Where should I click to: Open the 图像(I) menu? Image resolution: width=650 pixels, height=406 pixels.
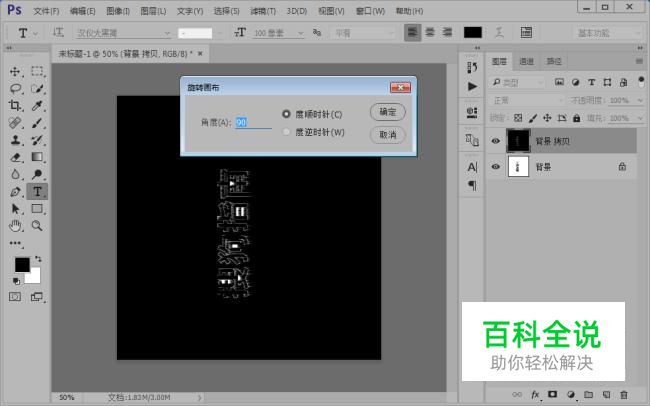[x=118, y=11]
